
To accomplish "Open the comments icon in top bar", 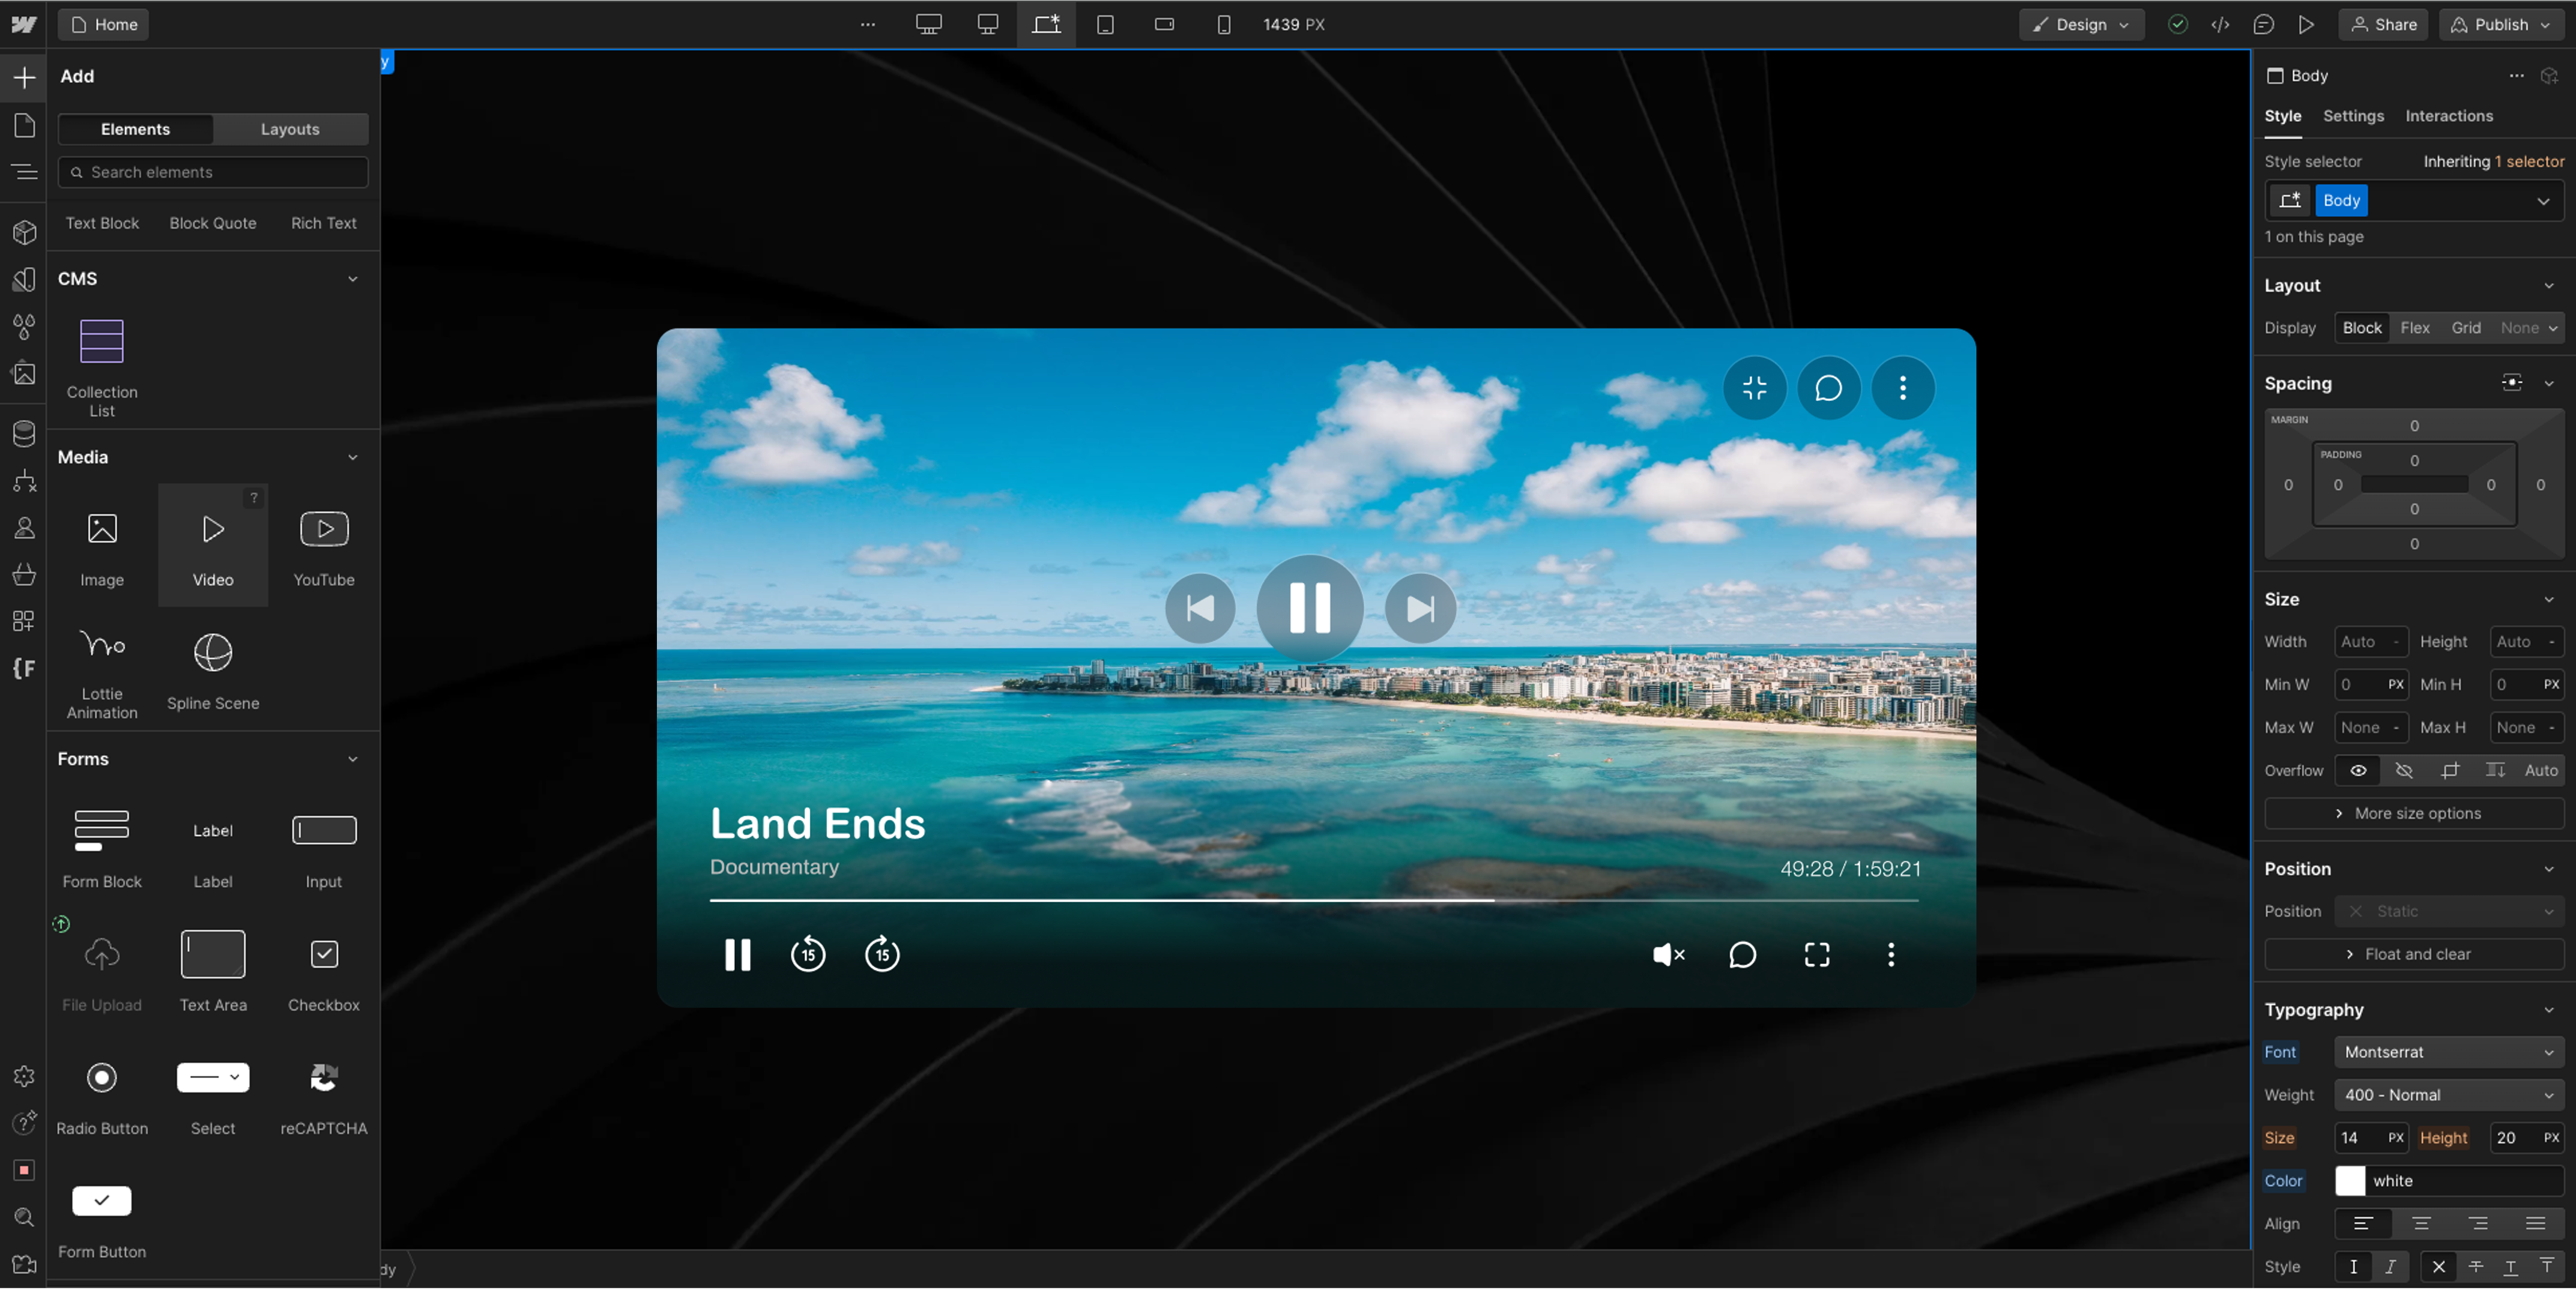I will pos(2263,24).
